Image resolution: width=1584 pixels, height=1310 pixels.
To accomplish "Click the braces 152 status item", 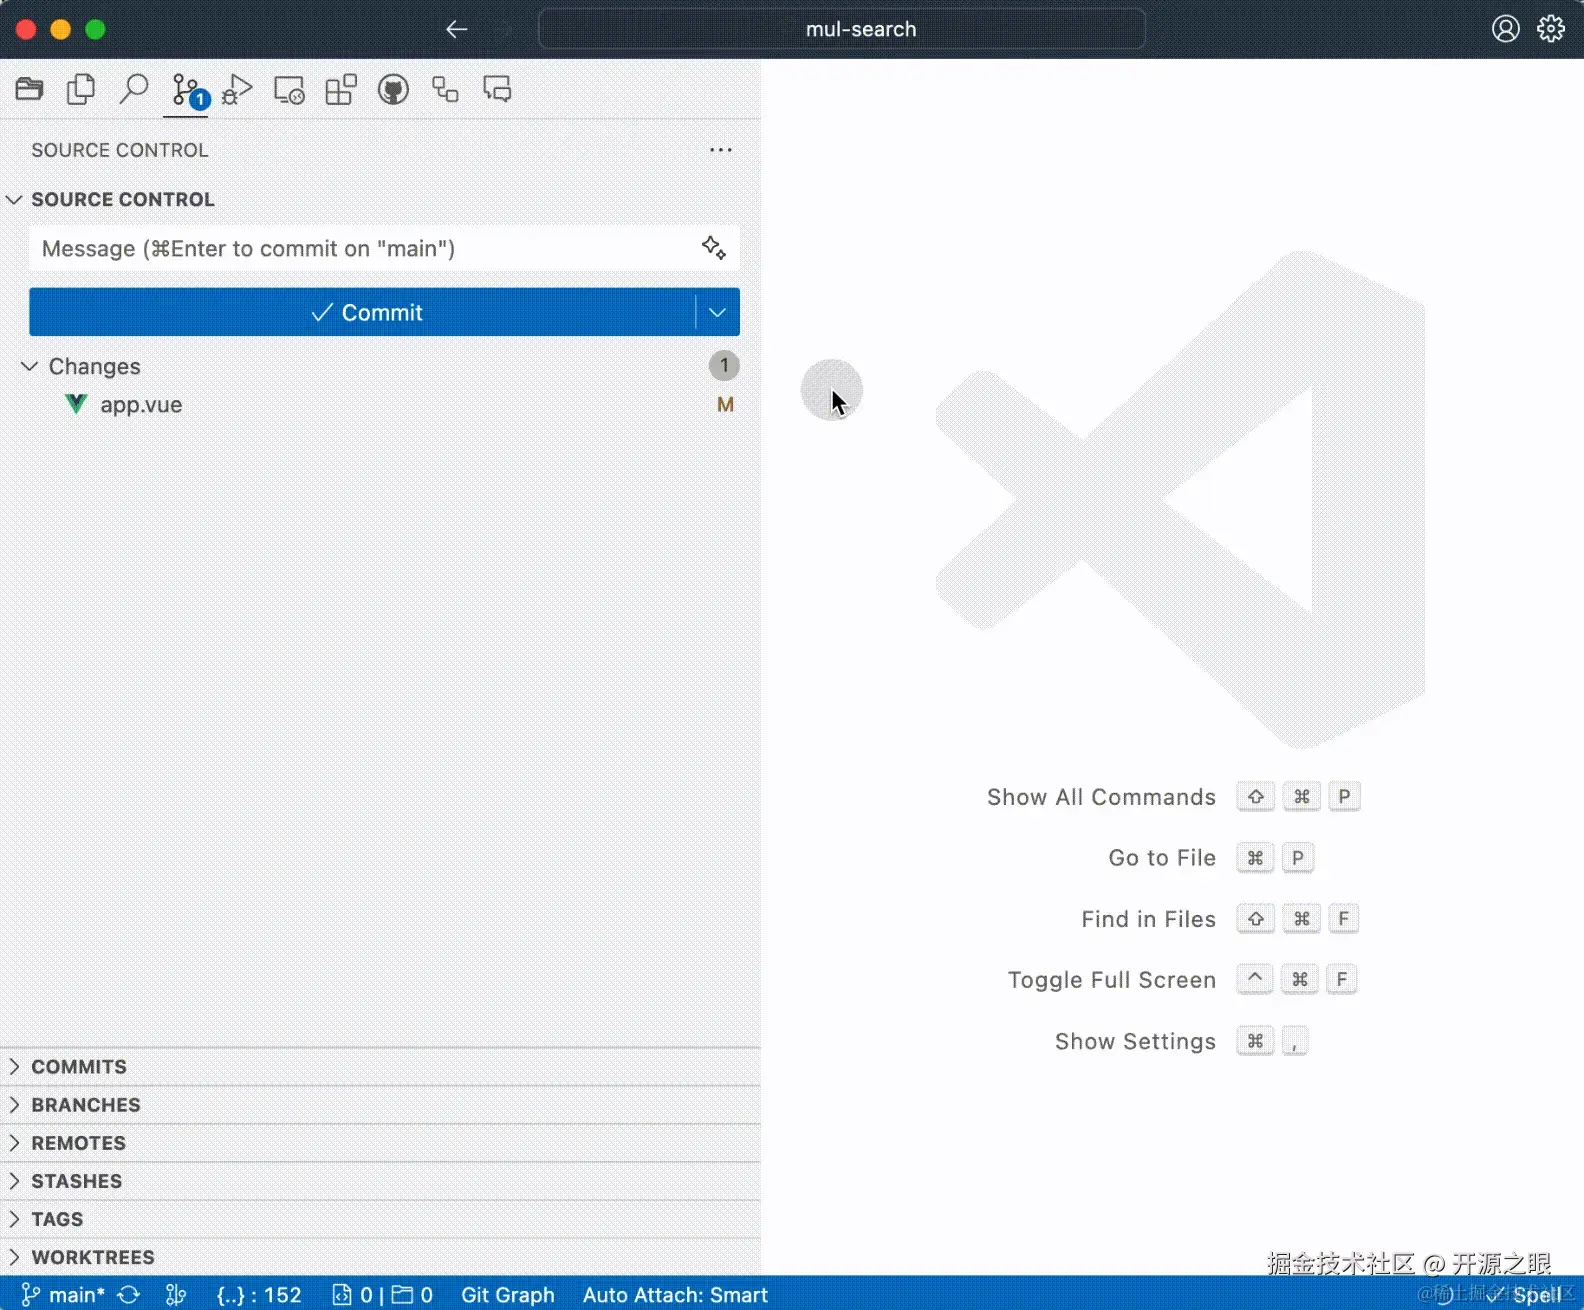I will (x=259, y=1295).
